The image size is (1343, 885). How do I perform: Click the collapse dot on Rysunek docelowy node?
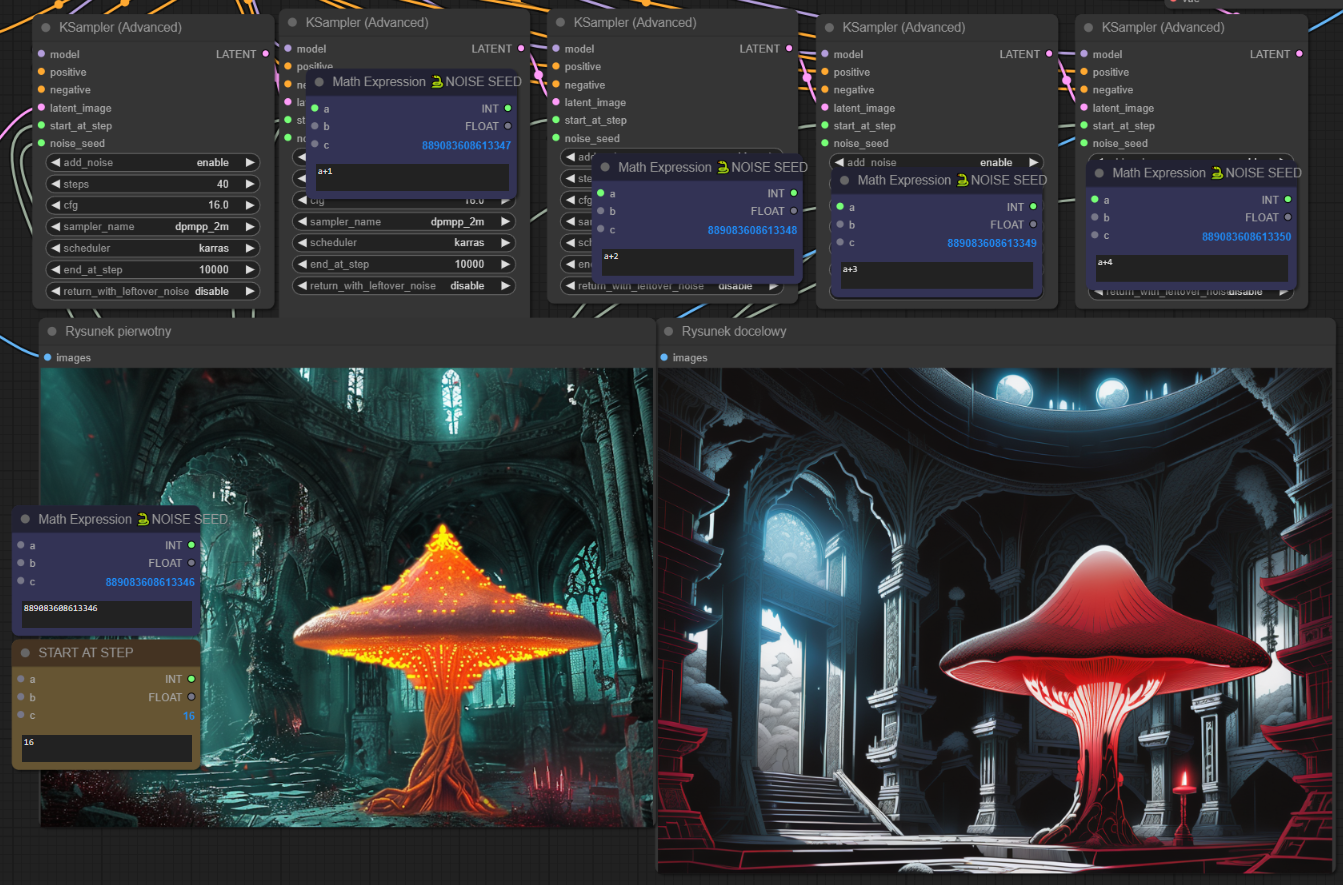(668, 331)
